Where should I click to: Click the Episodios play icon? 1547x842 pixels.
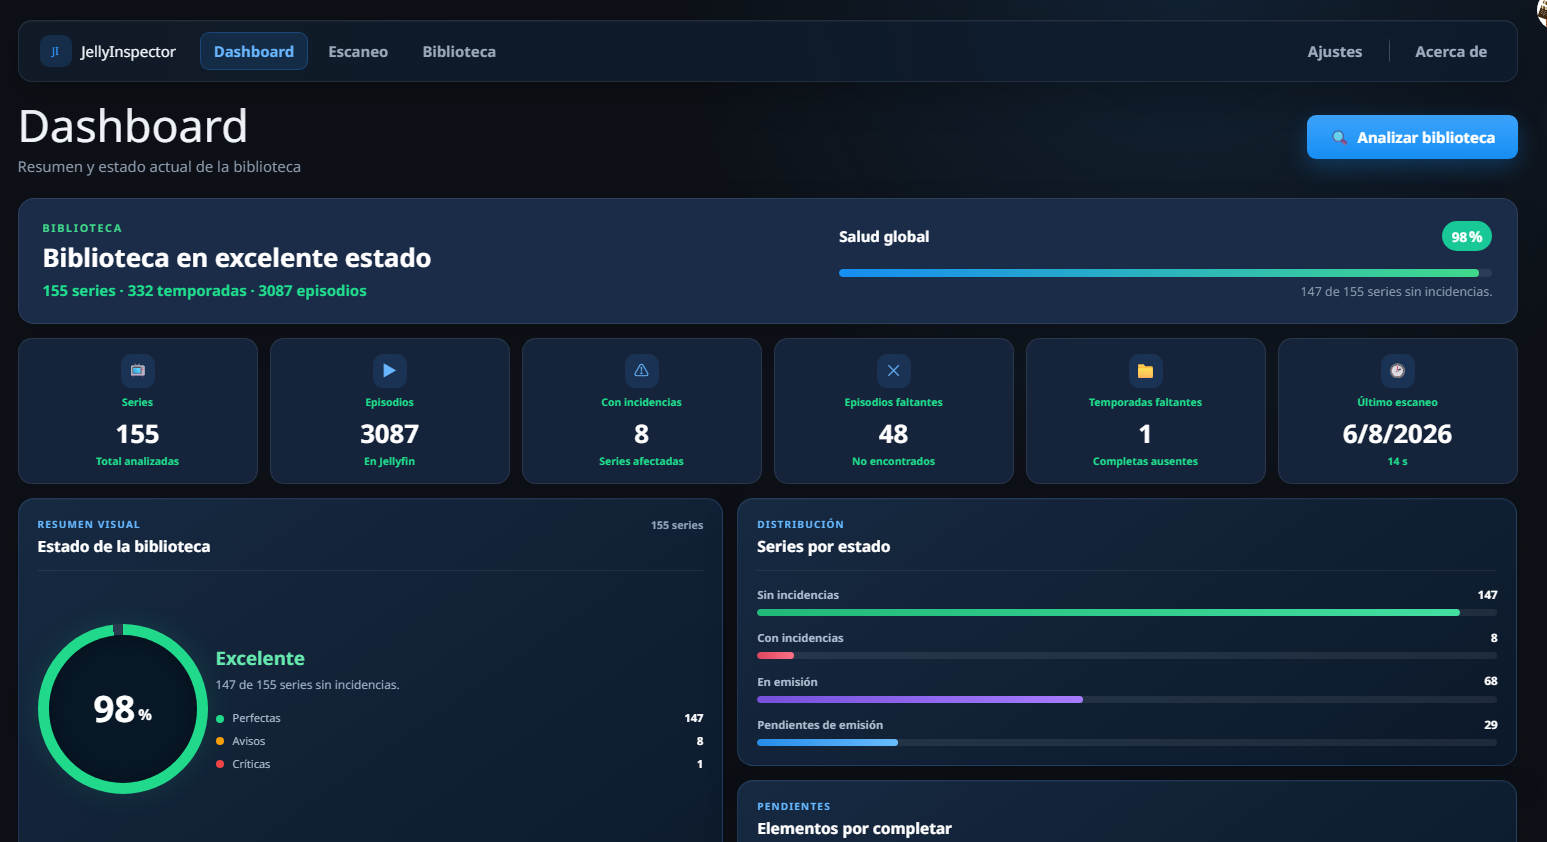pyautogui.click(x=390, y=371)
